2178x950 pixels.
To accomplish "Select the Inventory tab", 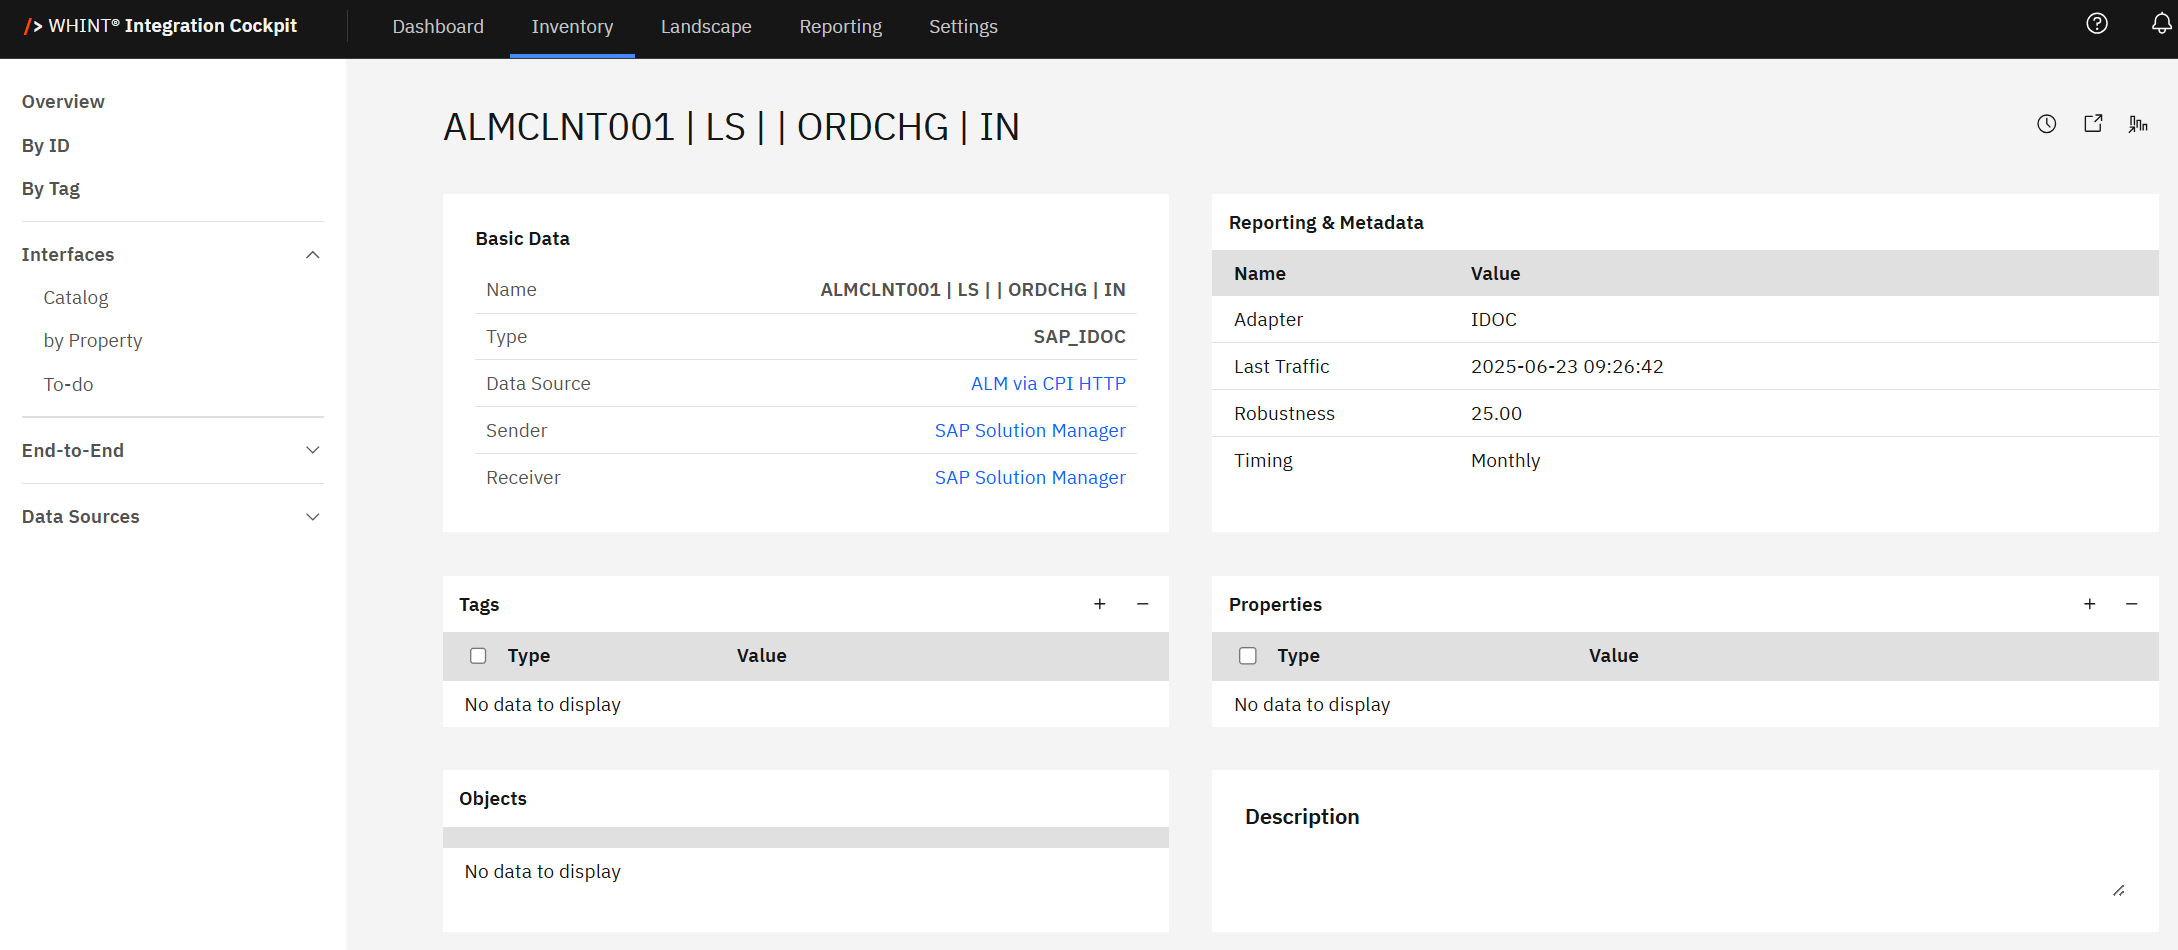I will pyautogui.click(x=572, y=27).
